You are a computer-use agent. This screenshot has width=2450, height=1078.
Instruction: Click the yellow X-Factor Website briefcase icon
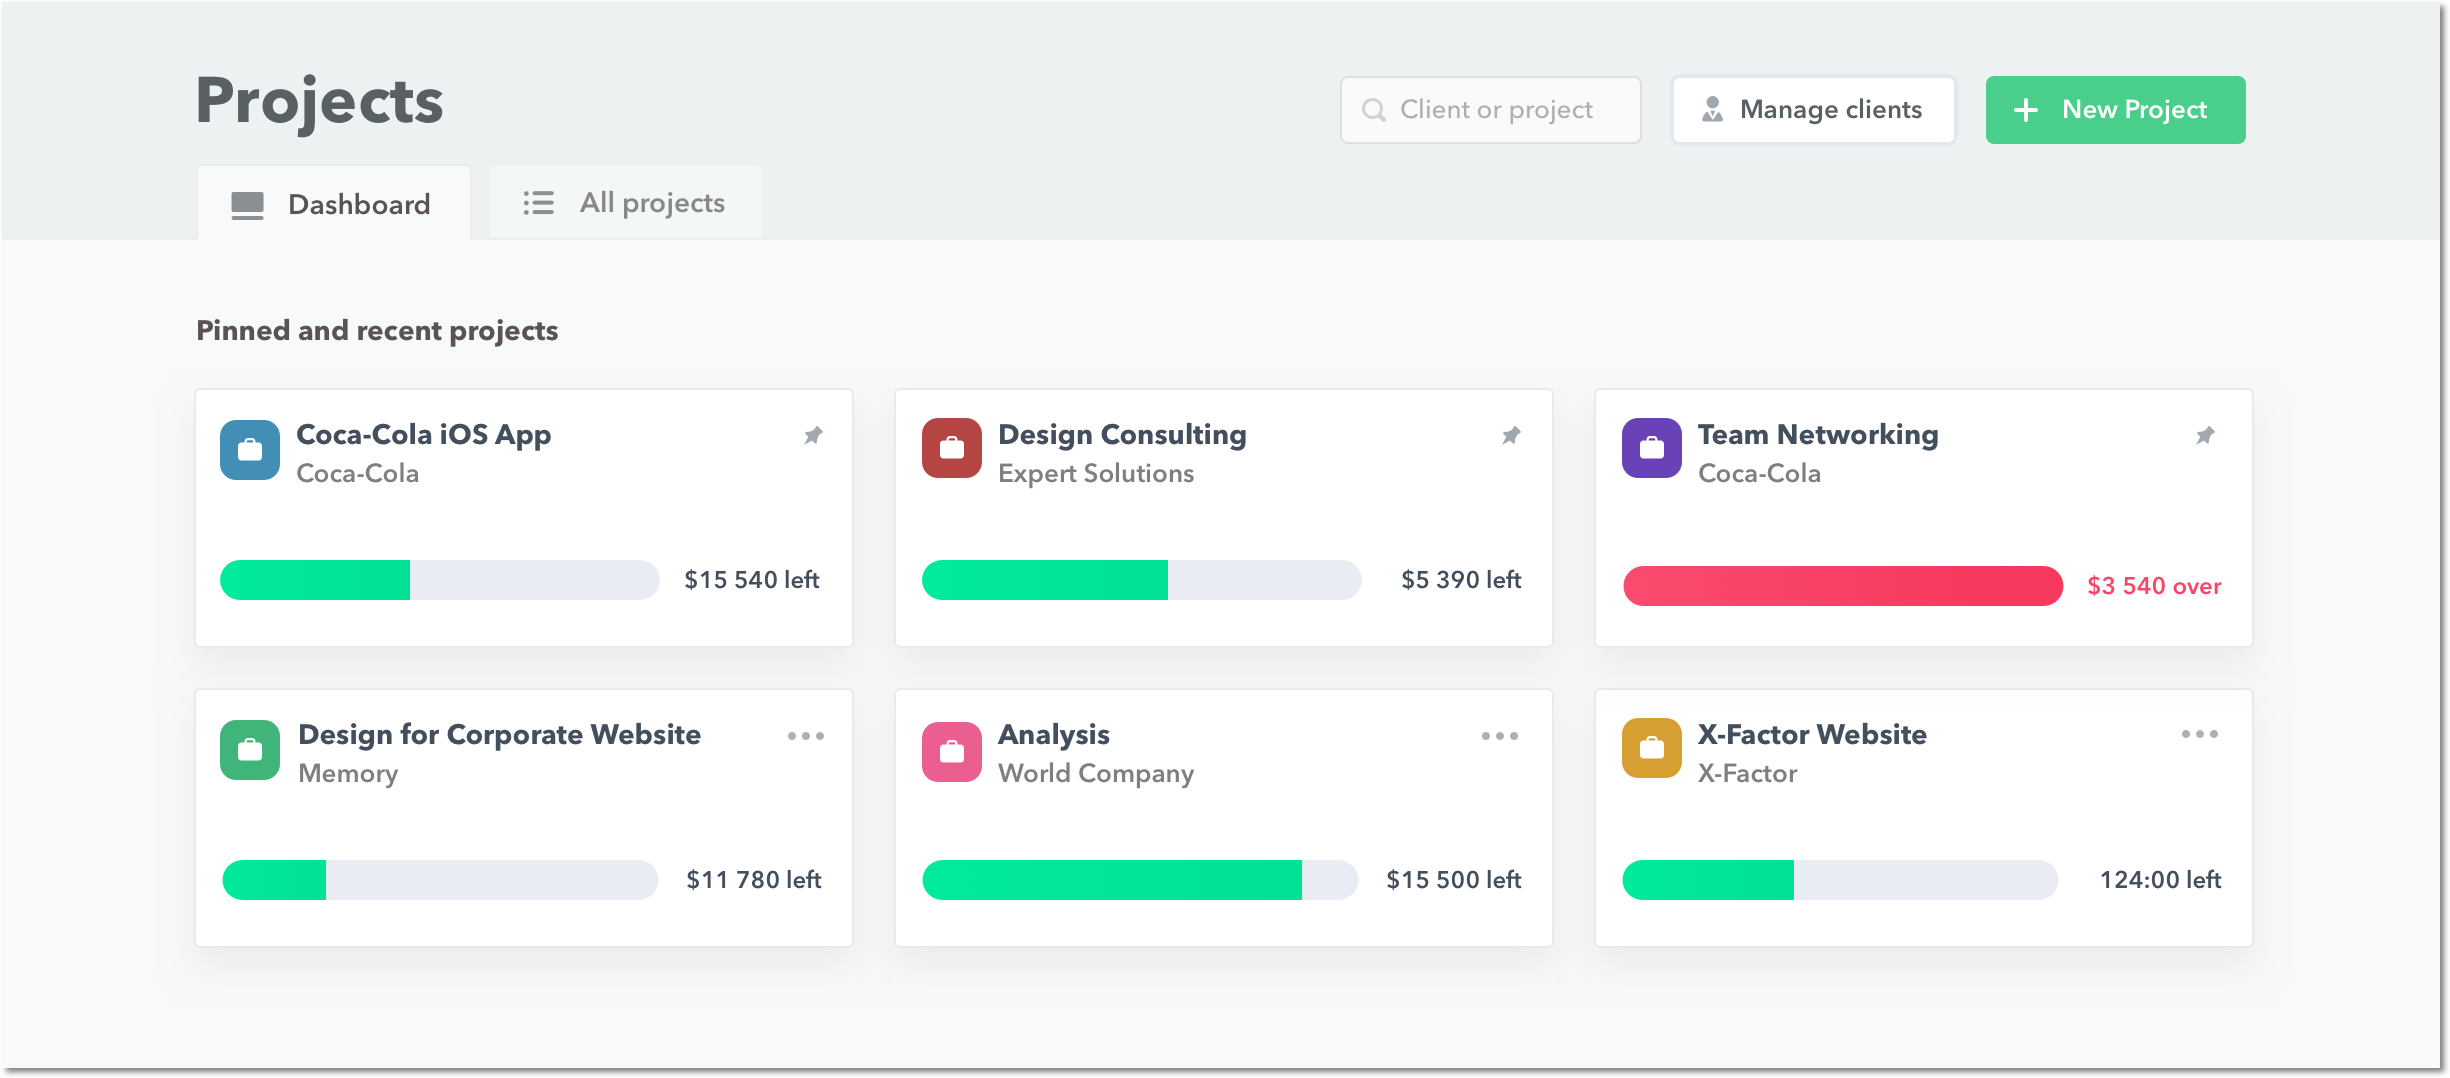[x=1651, y=748]
